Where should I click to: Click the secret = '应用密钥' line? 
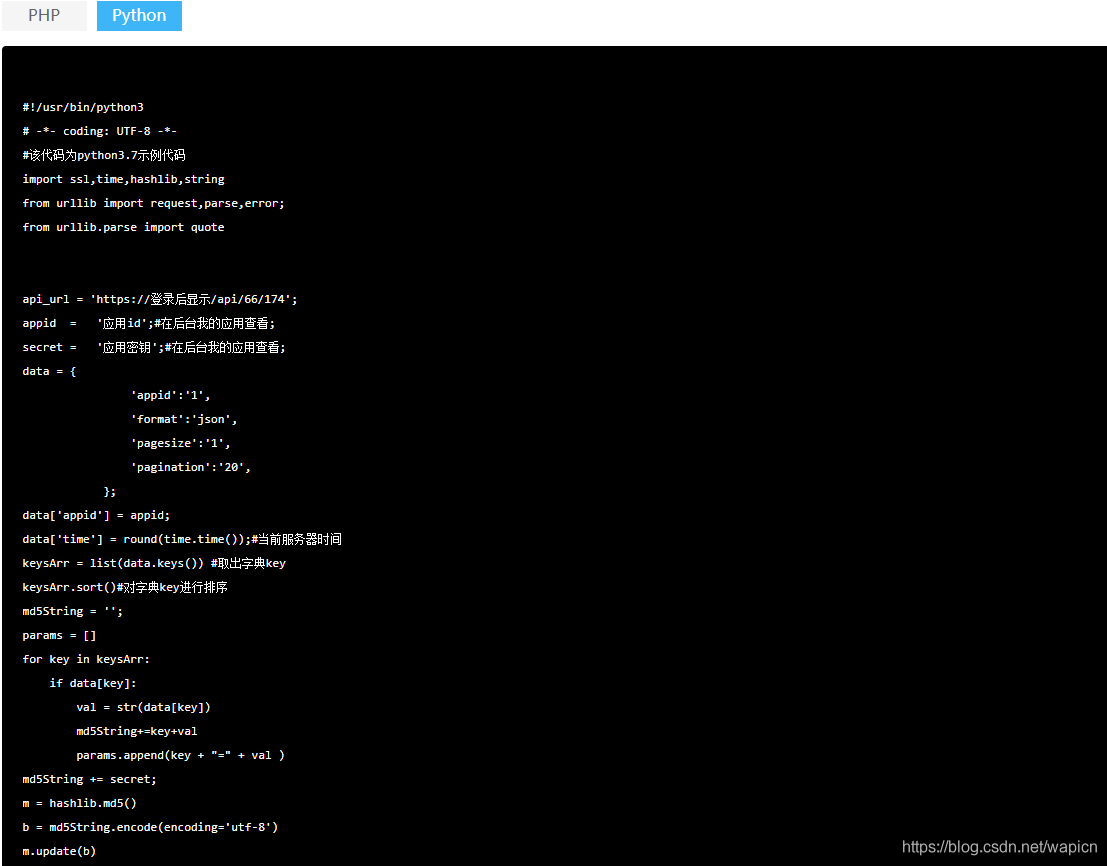click(x=154, y=347)
